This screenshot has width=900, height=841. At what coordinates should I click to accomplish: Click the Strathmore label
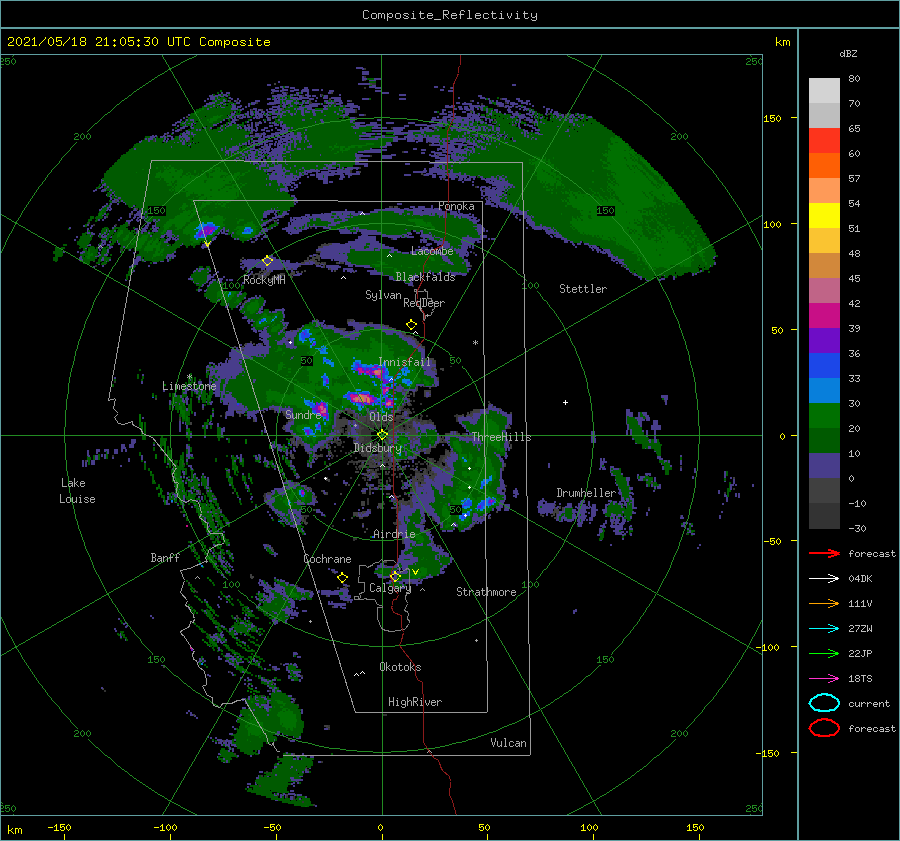(x=486, y=592)
